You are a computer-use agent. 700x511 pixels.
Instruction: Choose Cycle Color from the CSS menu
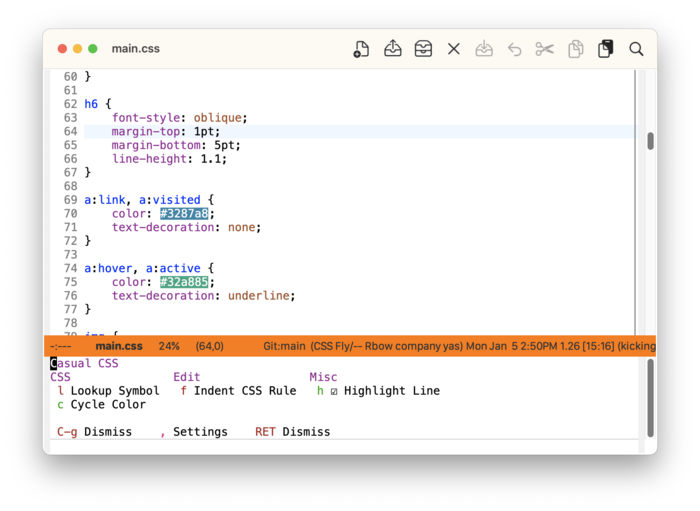(107, 405)
